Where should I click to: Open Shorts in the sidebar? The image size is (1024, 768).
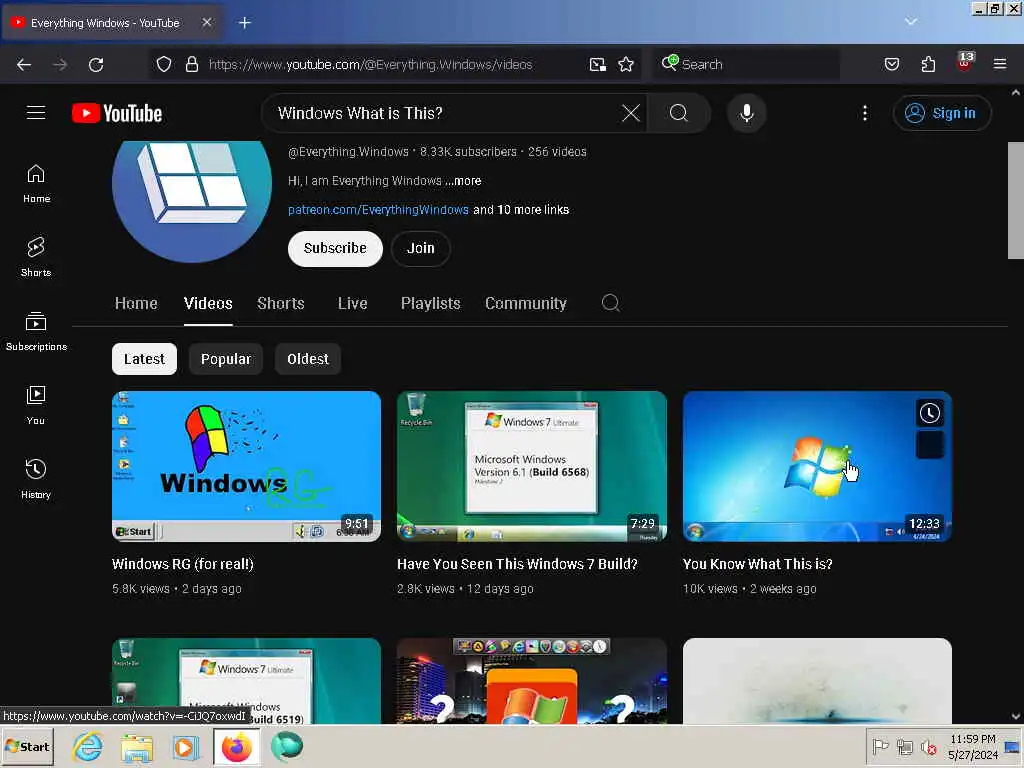[36, 257]
